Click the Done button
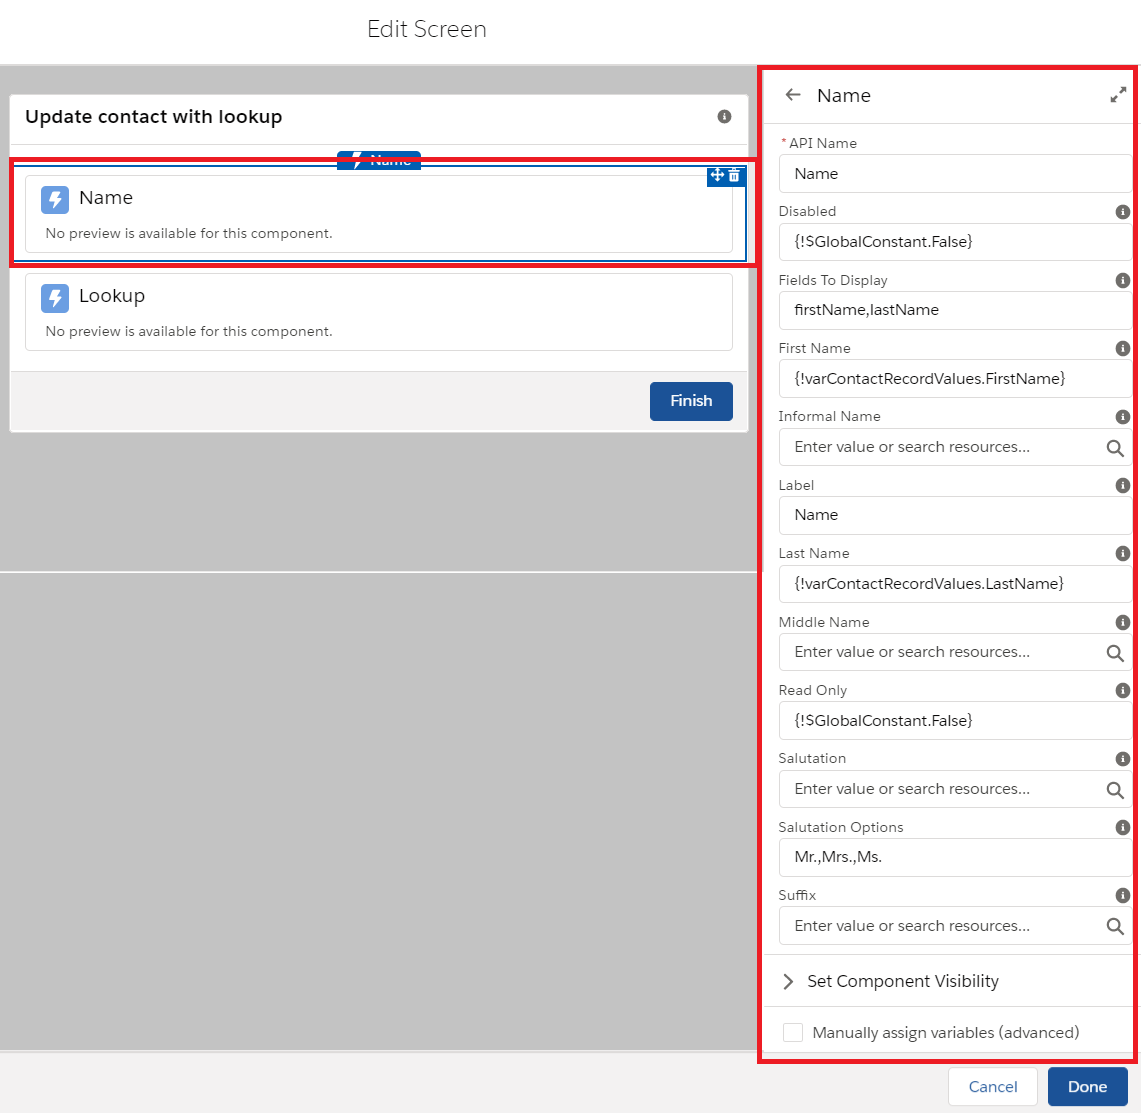The height and width of the screenshot is (1113, 1141). pos(1087,1087)
